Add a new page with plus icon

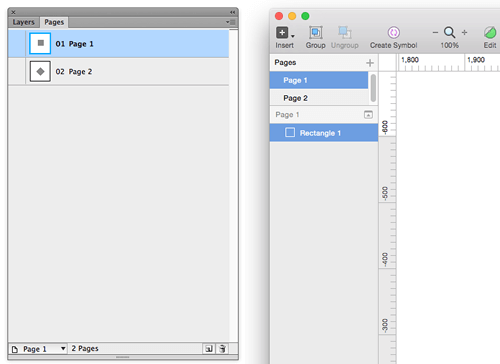tap(370, 63)
